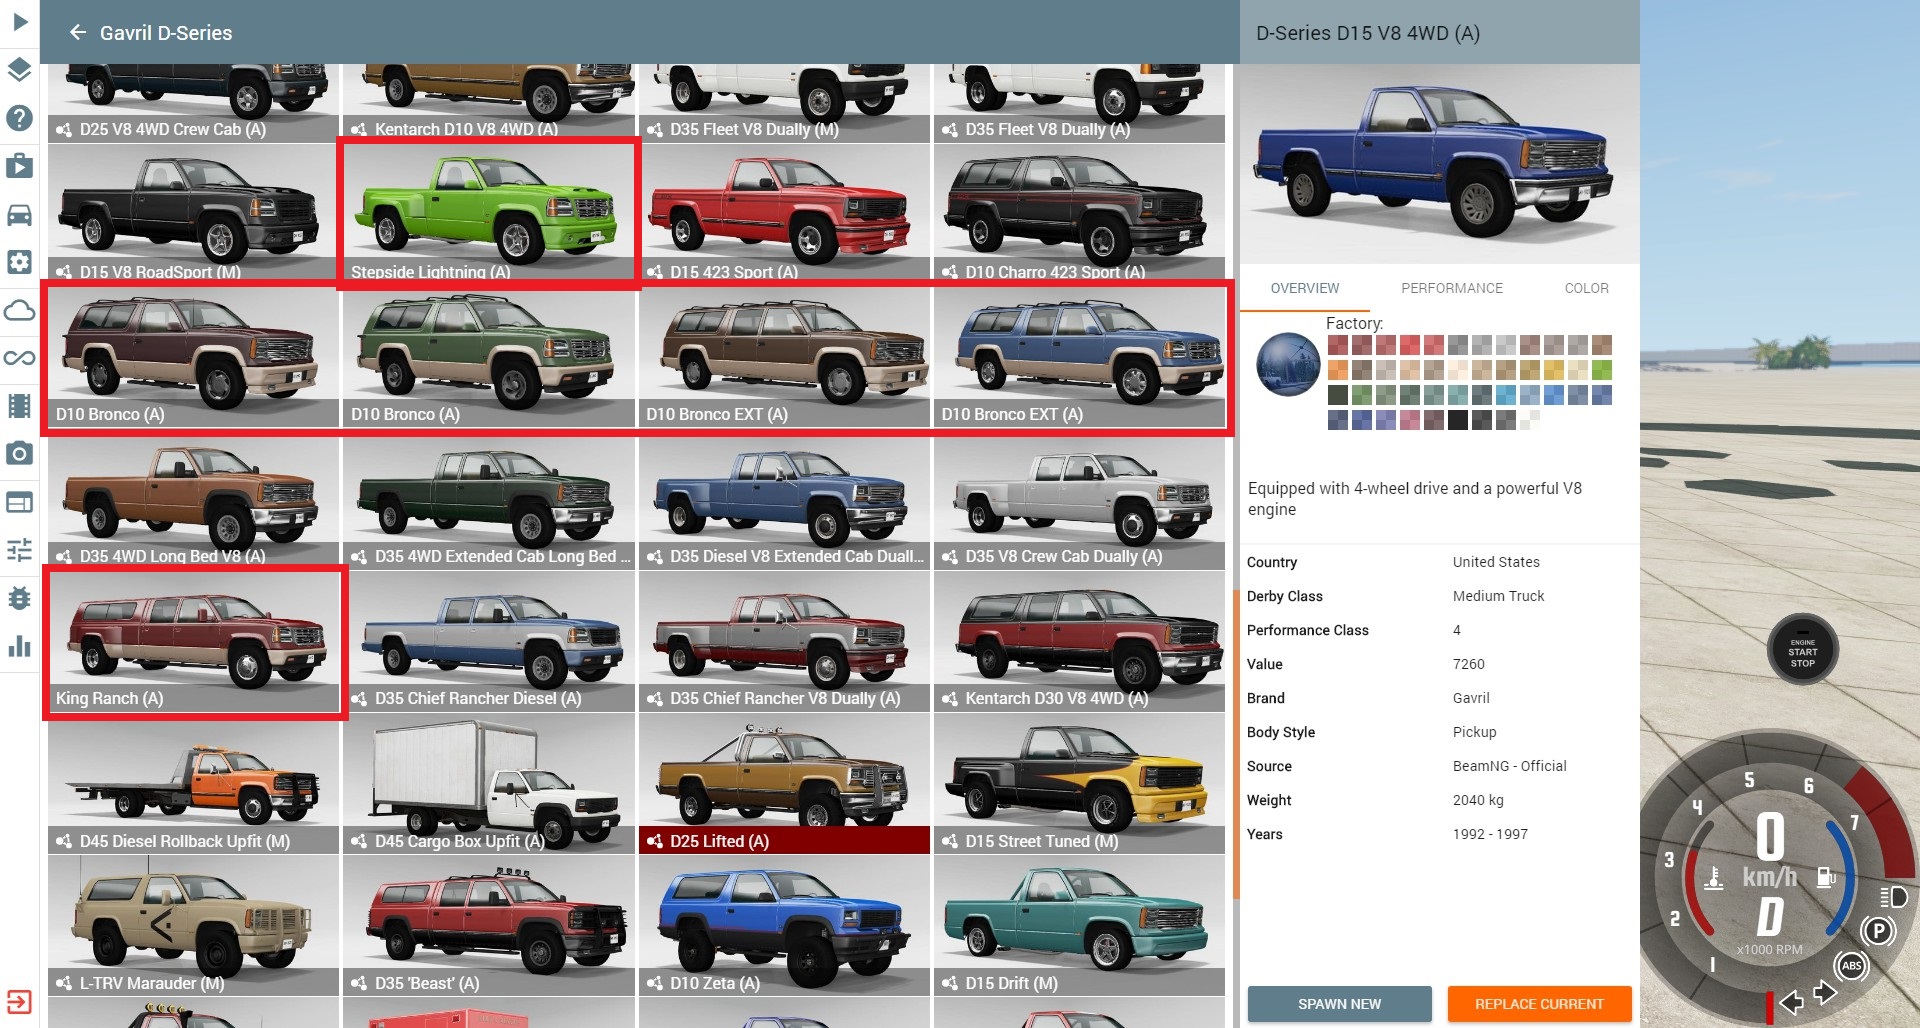Click the cloud icon in the sidebar
This screenshot has height=1028, width=1920.
pos(19,310)
